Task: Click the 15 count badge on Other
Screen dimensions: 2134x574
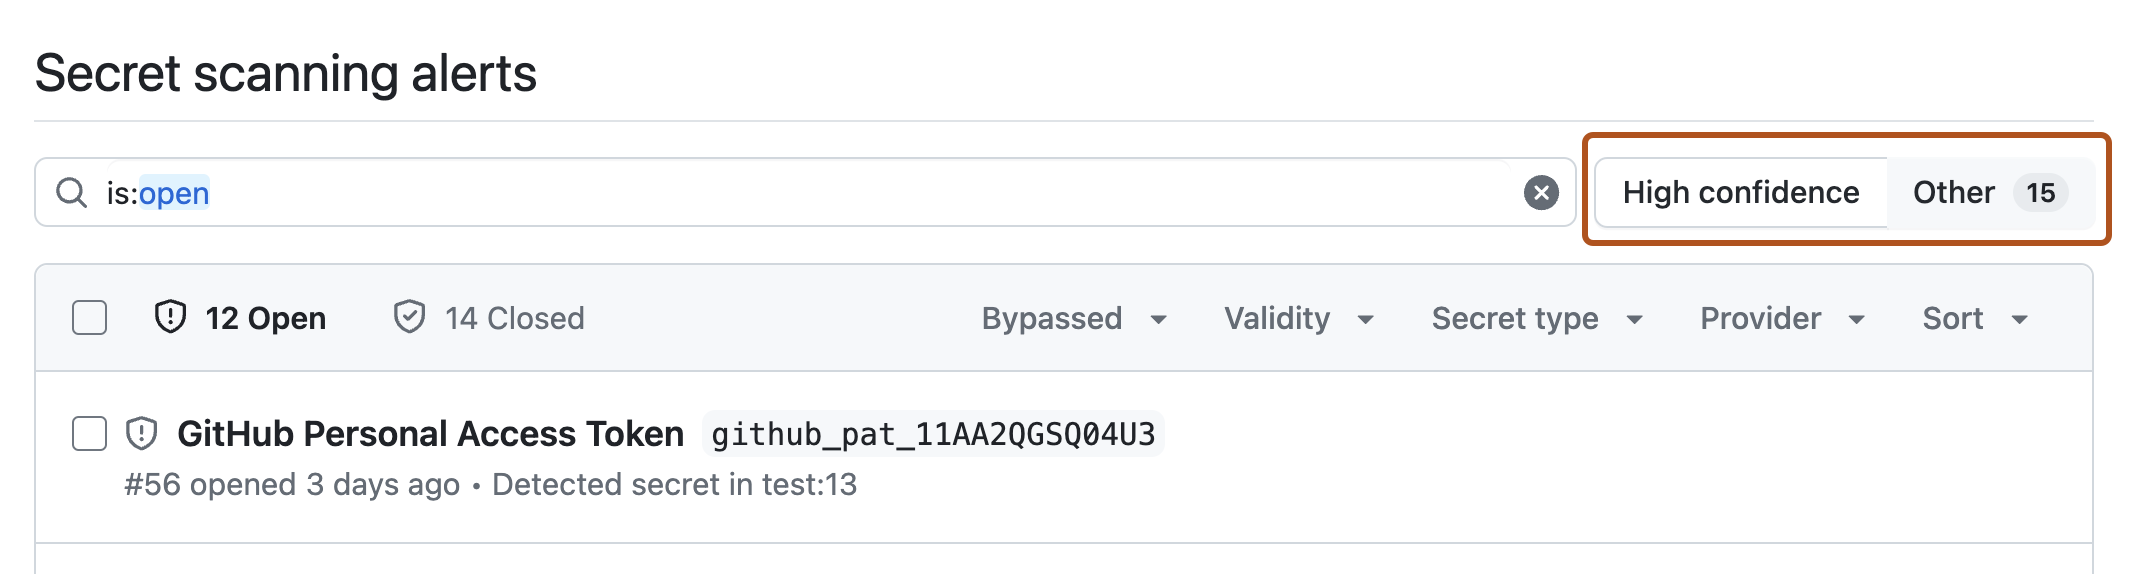Action: point(2040,192)
